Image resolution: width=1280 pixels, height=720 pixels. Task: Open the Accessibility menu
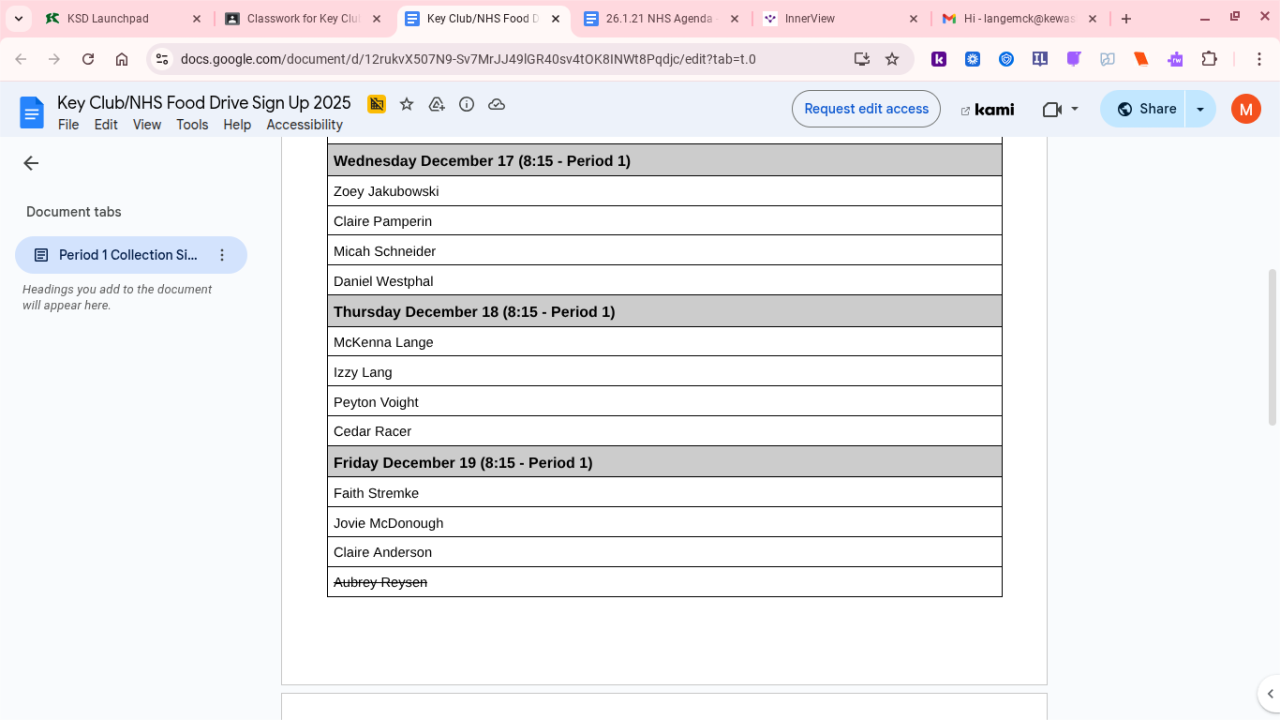point(304,125)
